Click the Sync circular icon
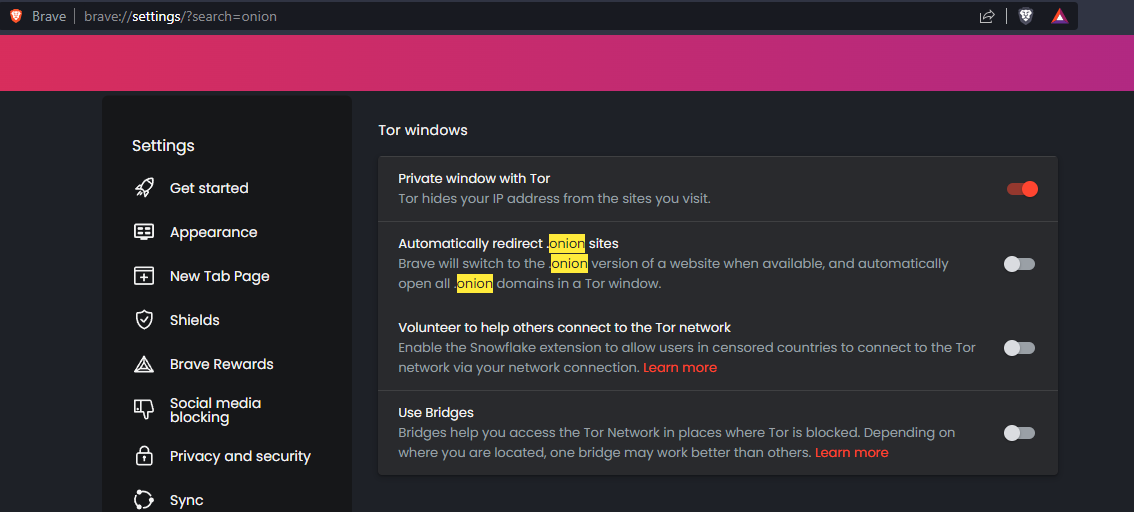 pos(144,500)
